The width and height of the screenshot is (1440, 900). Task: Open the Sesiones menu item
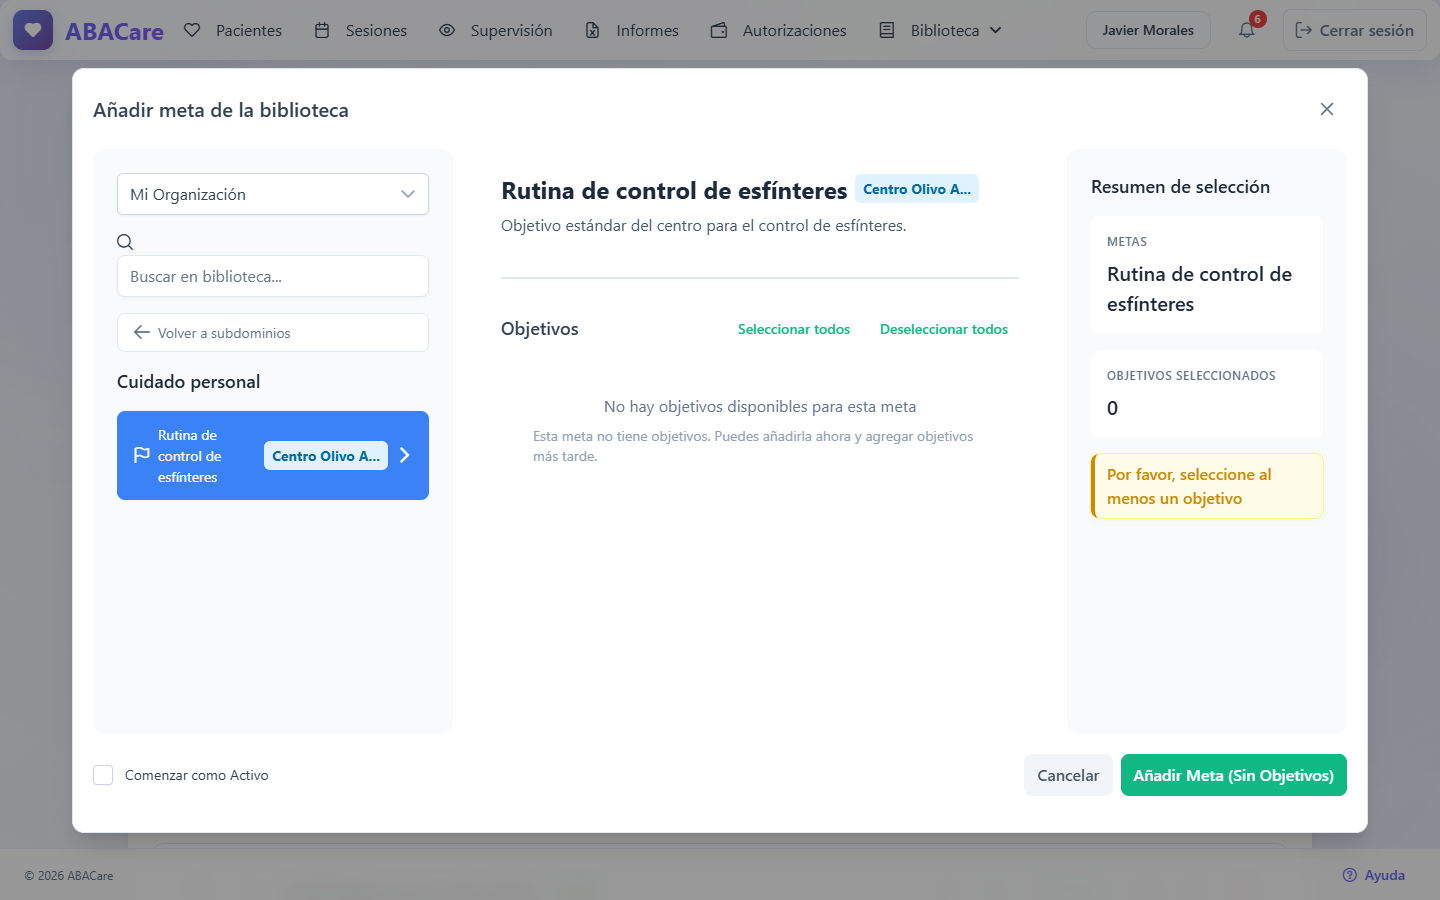pos(361,30)
